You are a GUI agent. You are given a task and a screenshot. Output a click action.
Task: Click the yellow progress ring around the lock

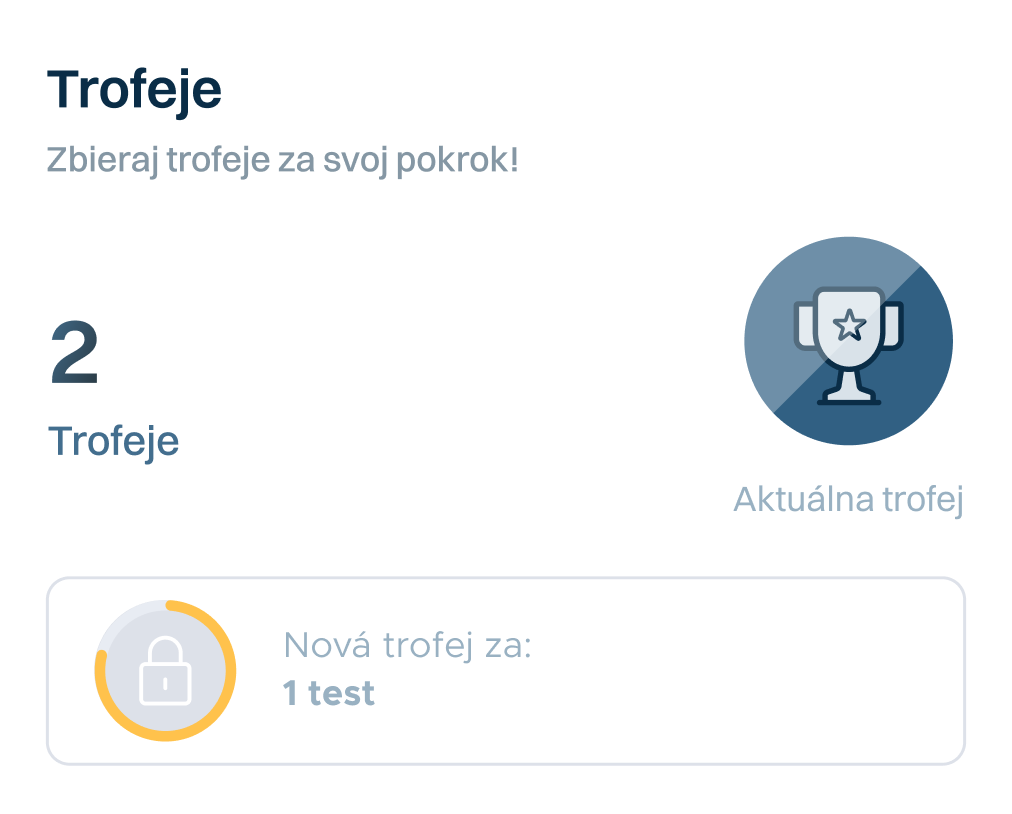(231, 670)
